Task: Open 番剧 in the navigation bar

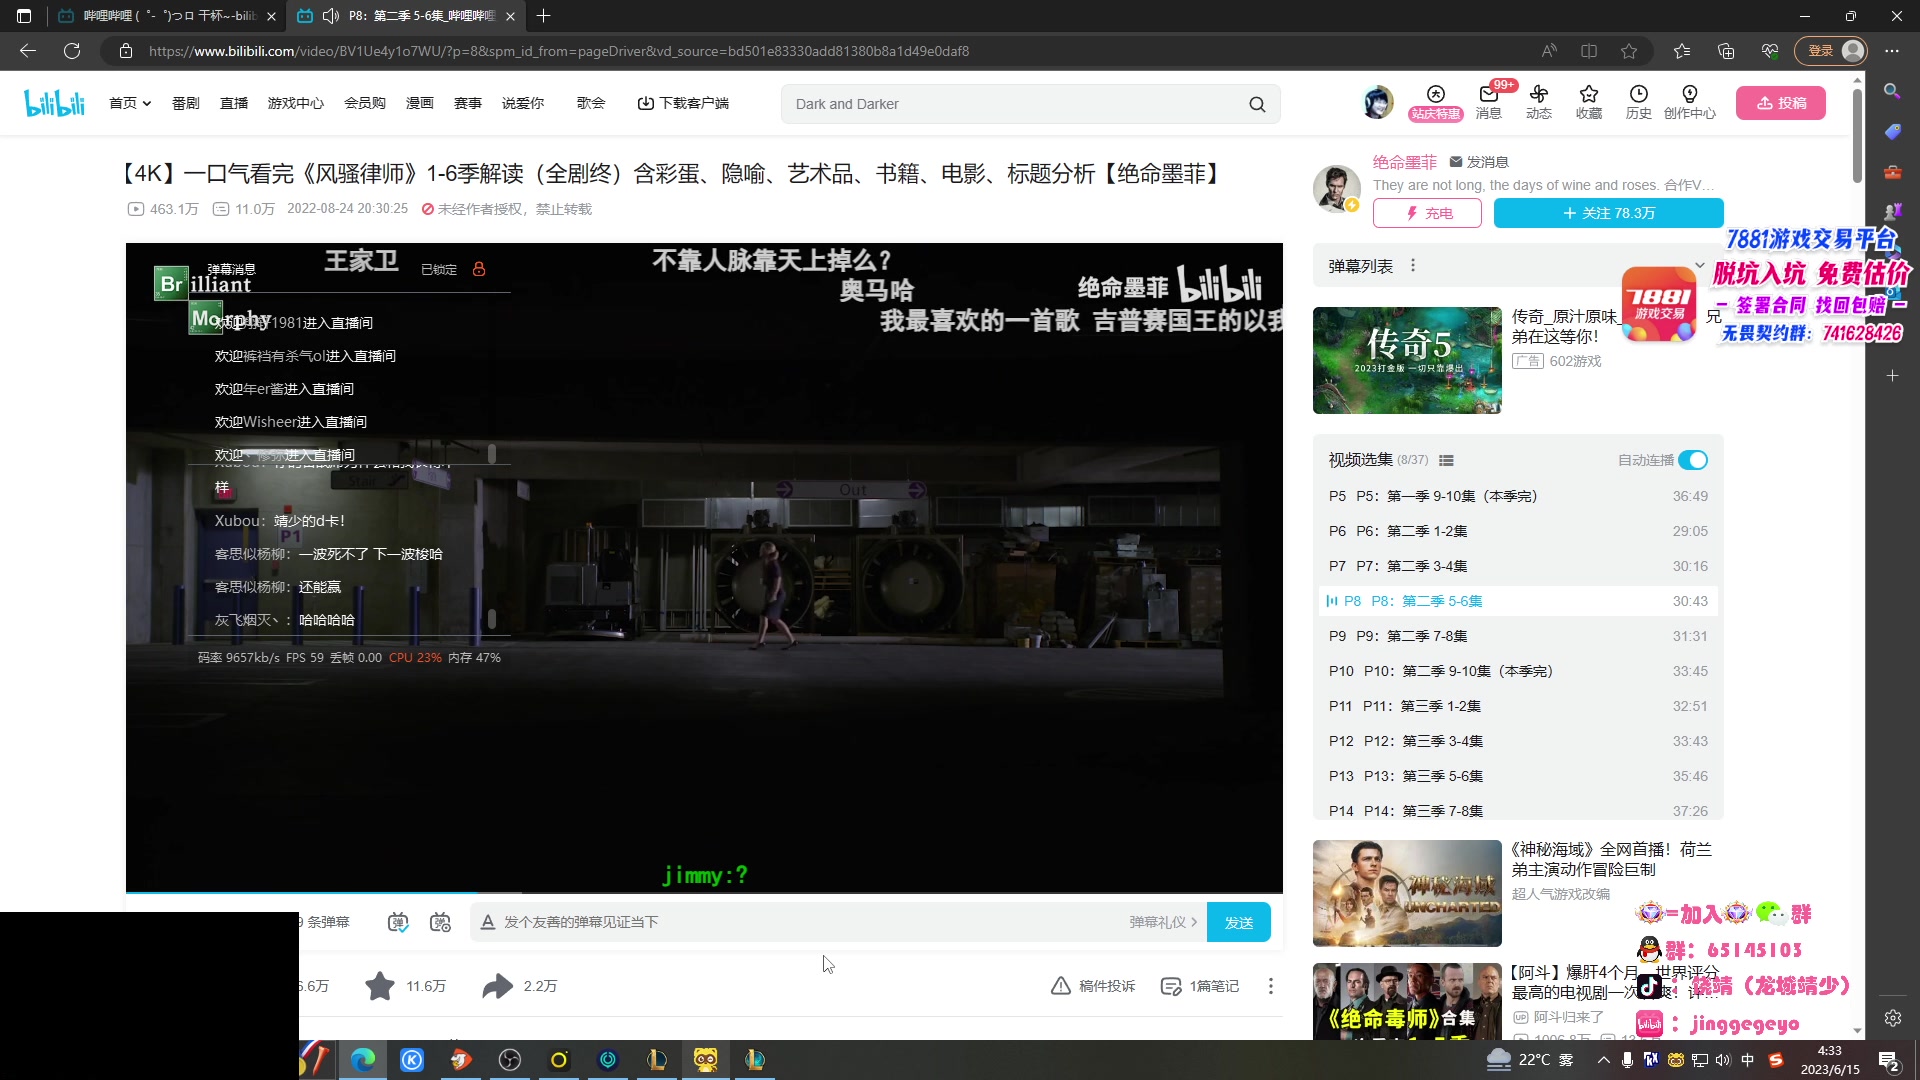Action: pyautogui.click(x=186, y=103)
